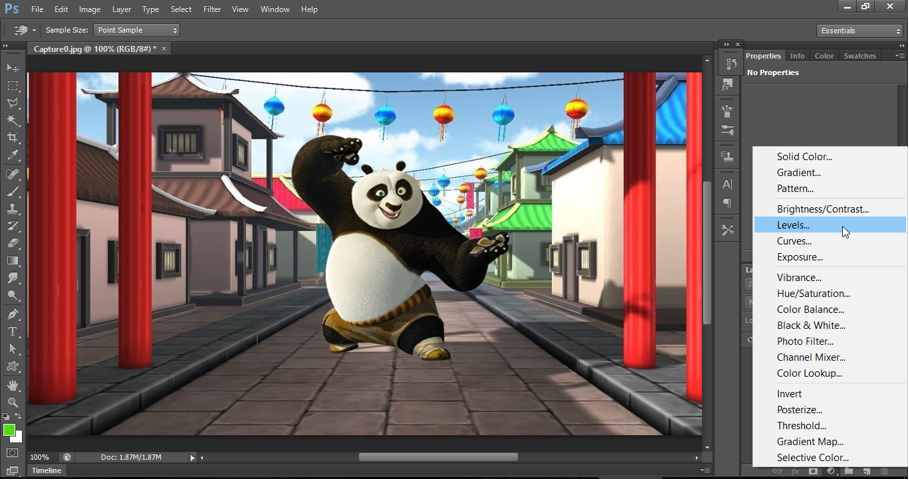Switch to the Info tab
Viewport: 909px width, 480px height.
tap(797, 56)
